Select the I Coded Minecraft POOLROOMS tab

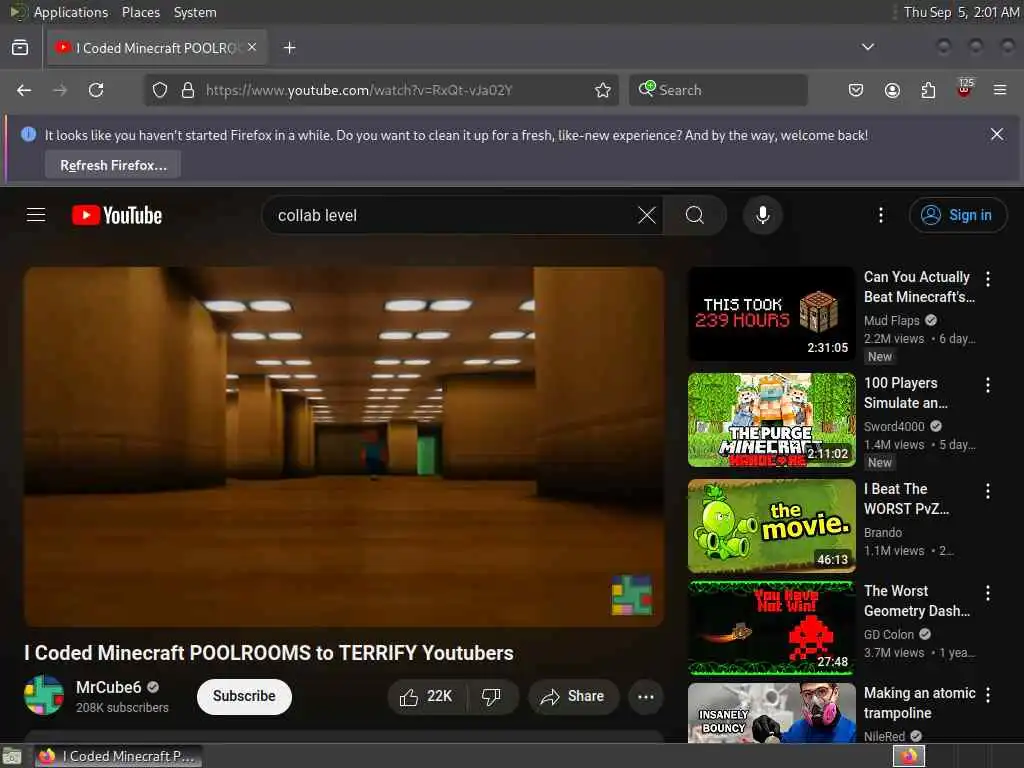point(157,48)
